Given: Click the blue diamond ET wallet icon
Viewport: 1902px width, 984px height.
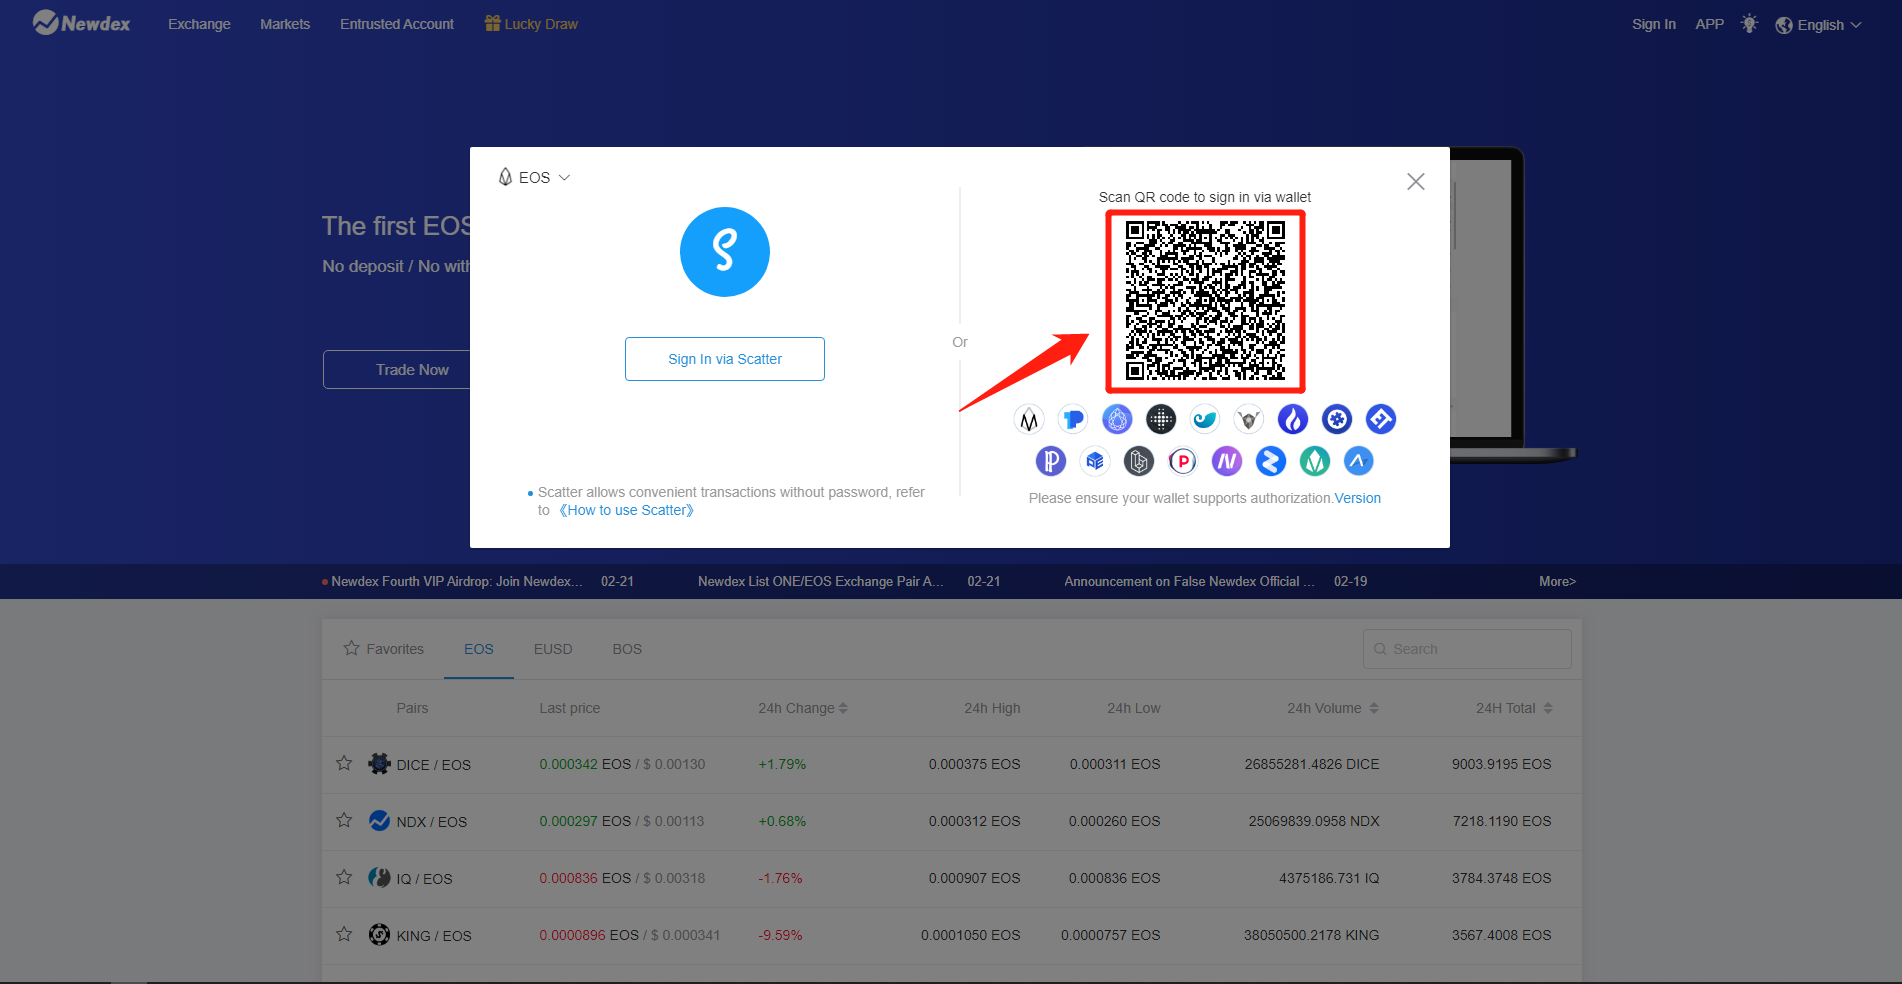Looking at the screenshot, I should tap(1381, 419).
